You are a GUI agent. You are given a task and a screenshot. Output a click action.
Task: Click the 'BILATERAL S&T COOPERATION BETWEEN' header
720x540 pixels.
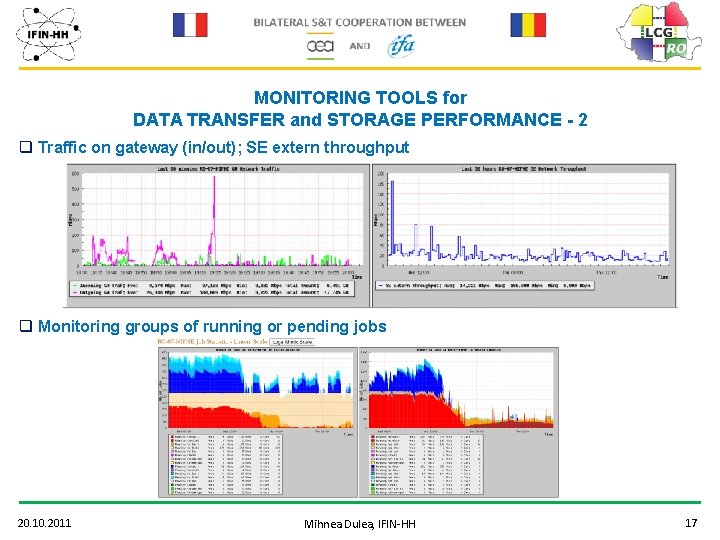pos(360,22)
